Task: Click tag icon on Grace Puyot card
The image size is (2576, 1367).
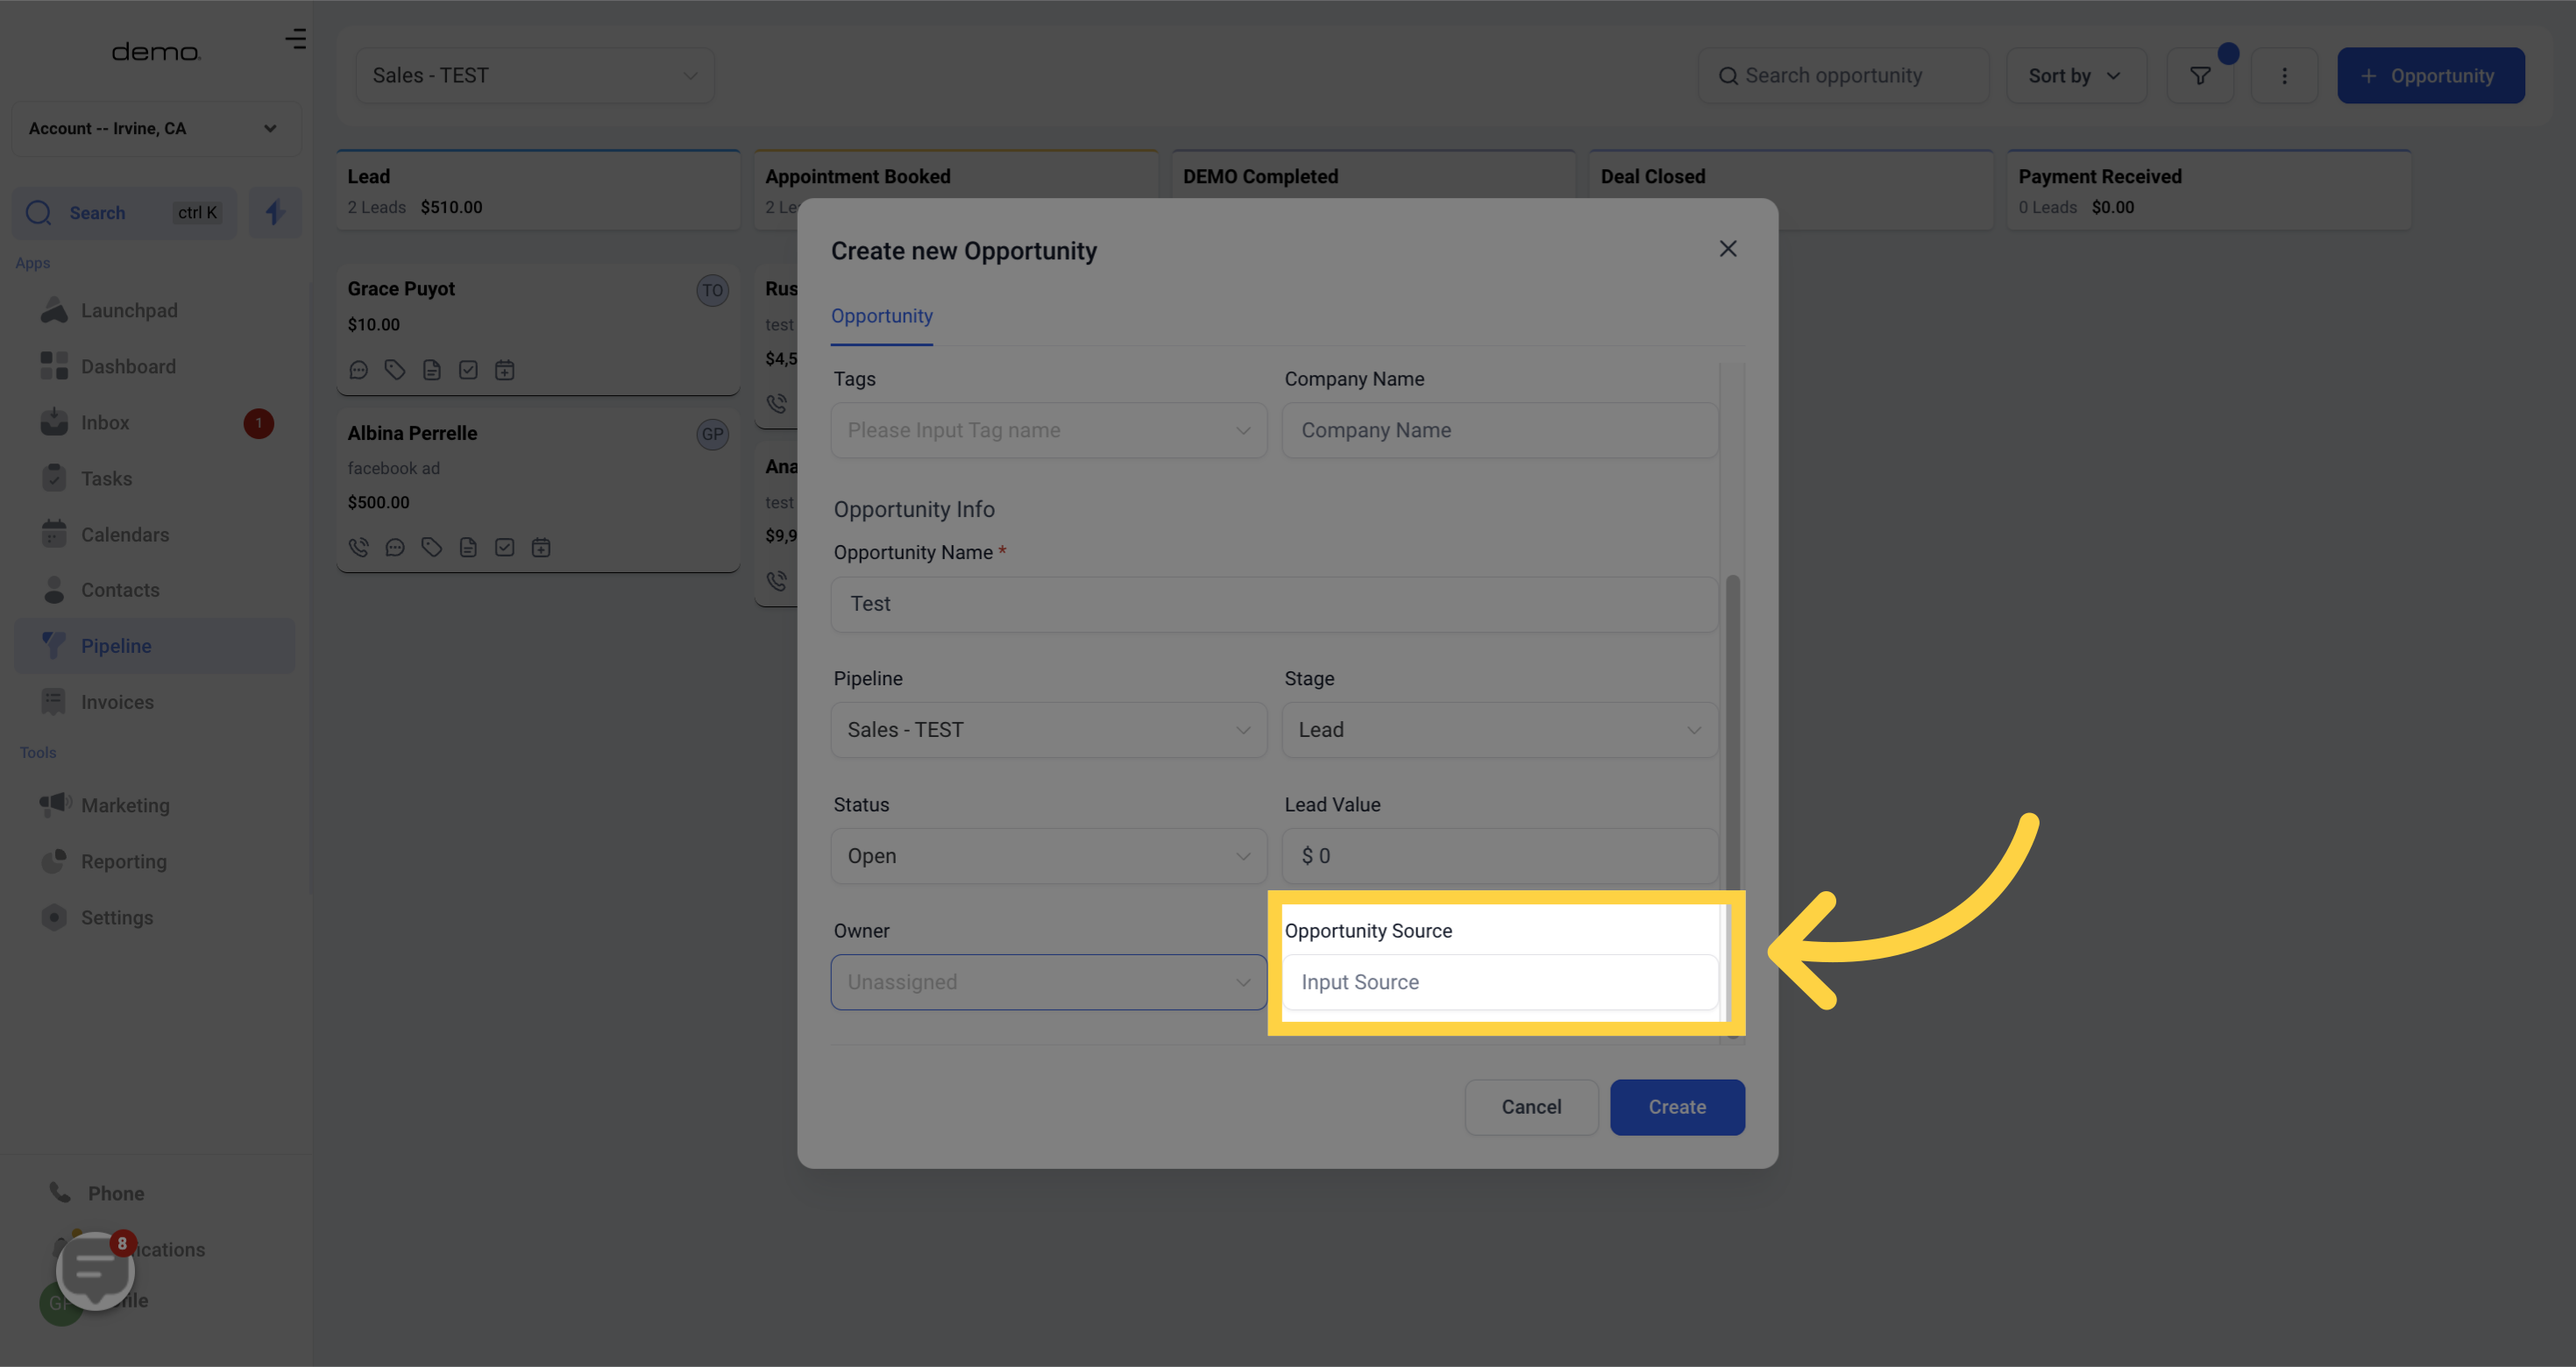Action: coord(395,370)
